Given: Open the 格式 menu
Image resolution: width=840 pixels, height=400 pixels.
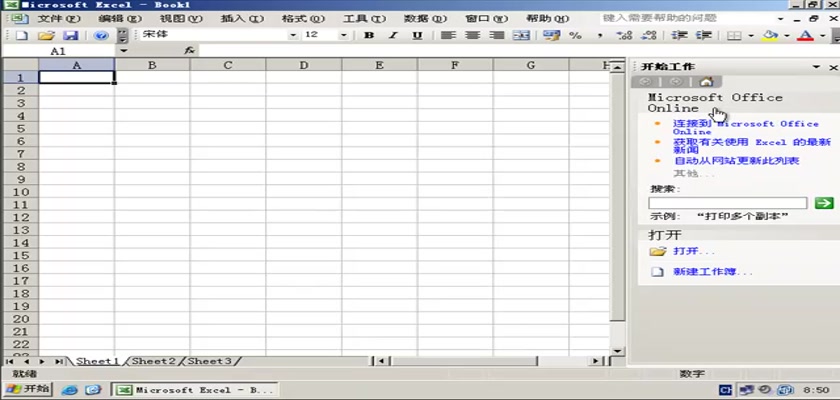Looking at the screenshot, I should click(x=303, y=19).
